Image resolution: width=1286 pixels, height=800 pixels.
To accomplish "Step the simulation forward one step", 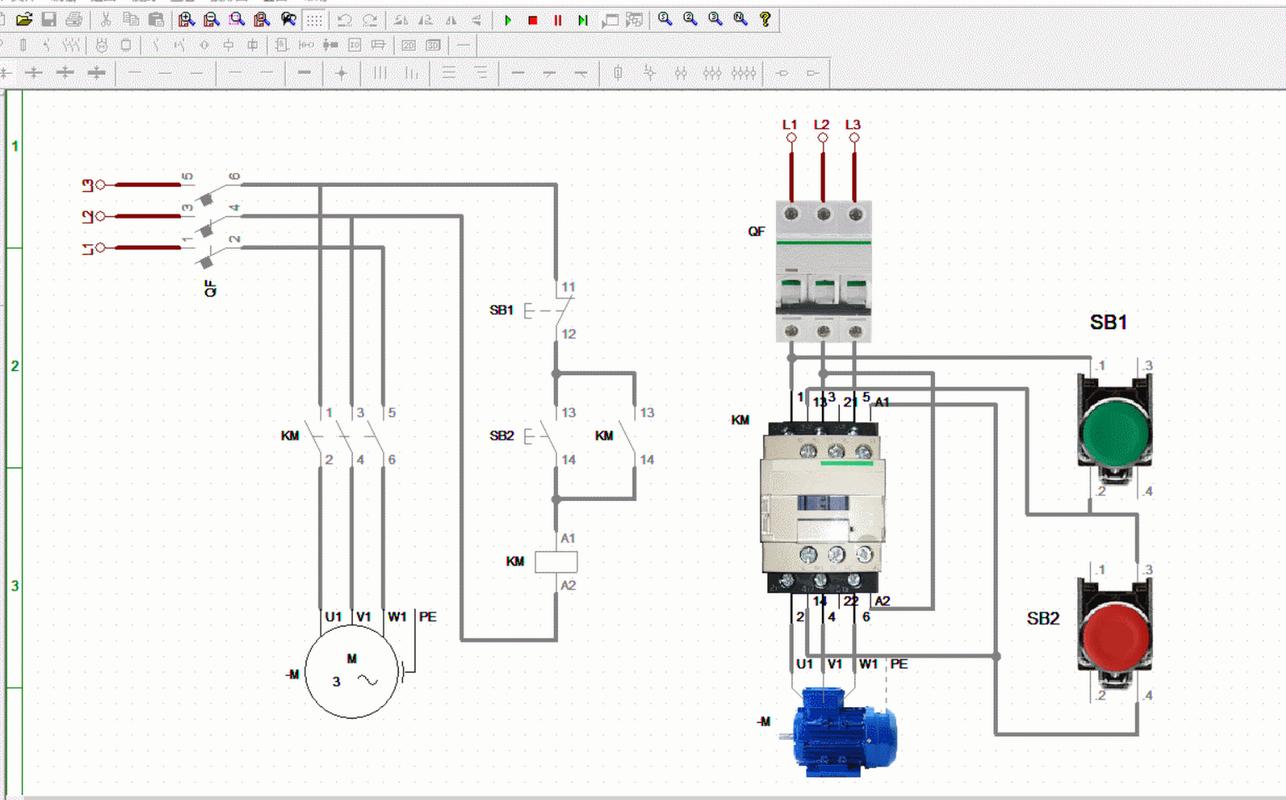I will pyautogui.click(x=583, y=20).
